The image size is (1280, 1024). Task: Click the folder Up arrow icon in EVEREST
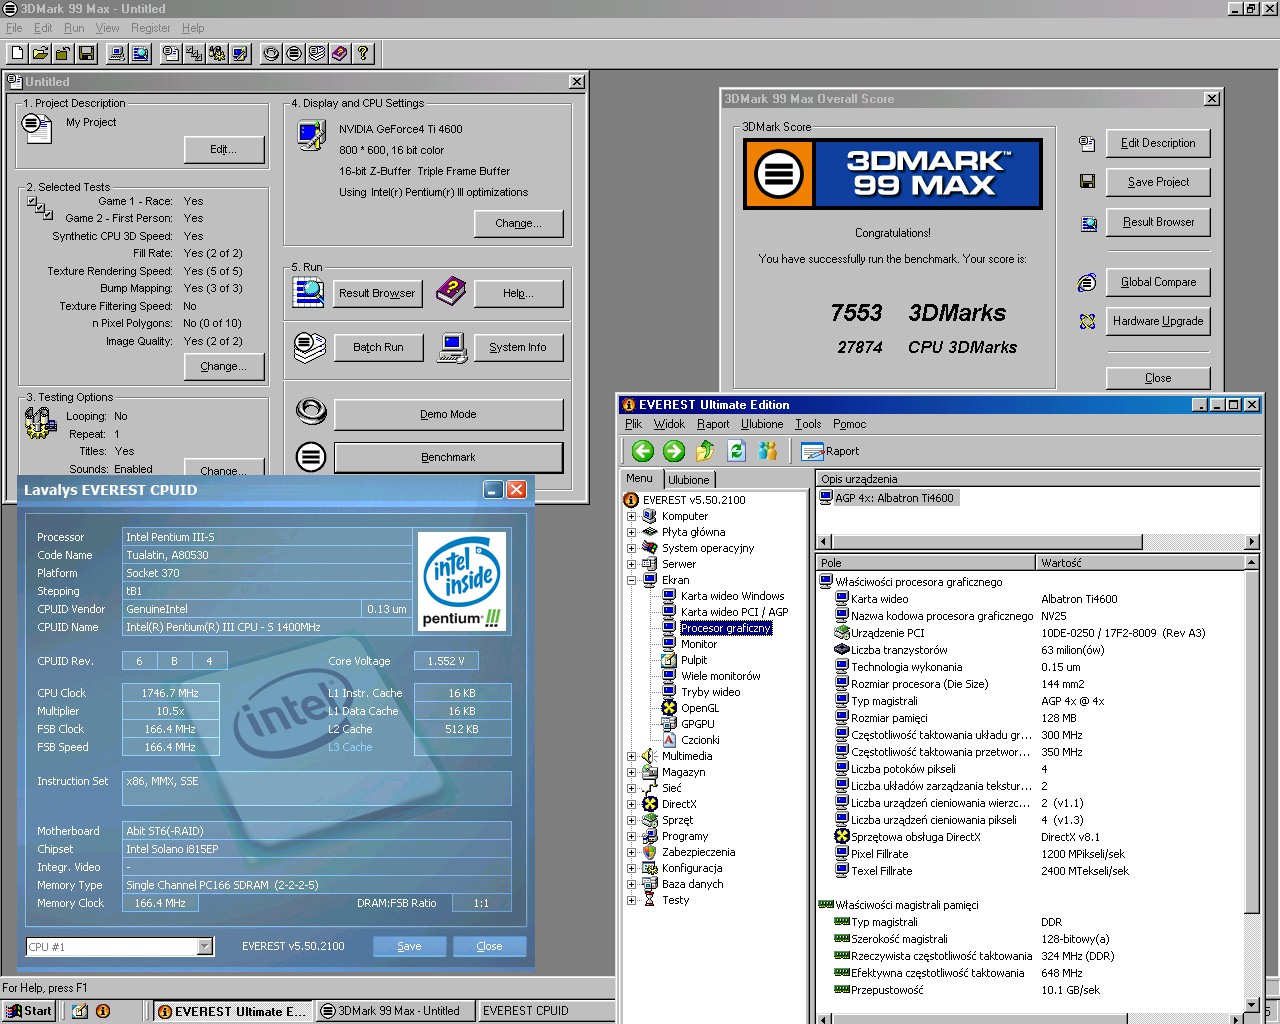click(705, 451)
